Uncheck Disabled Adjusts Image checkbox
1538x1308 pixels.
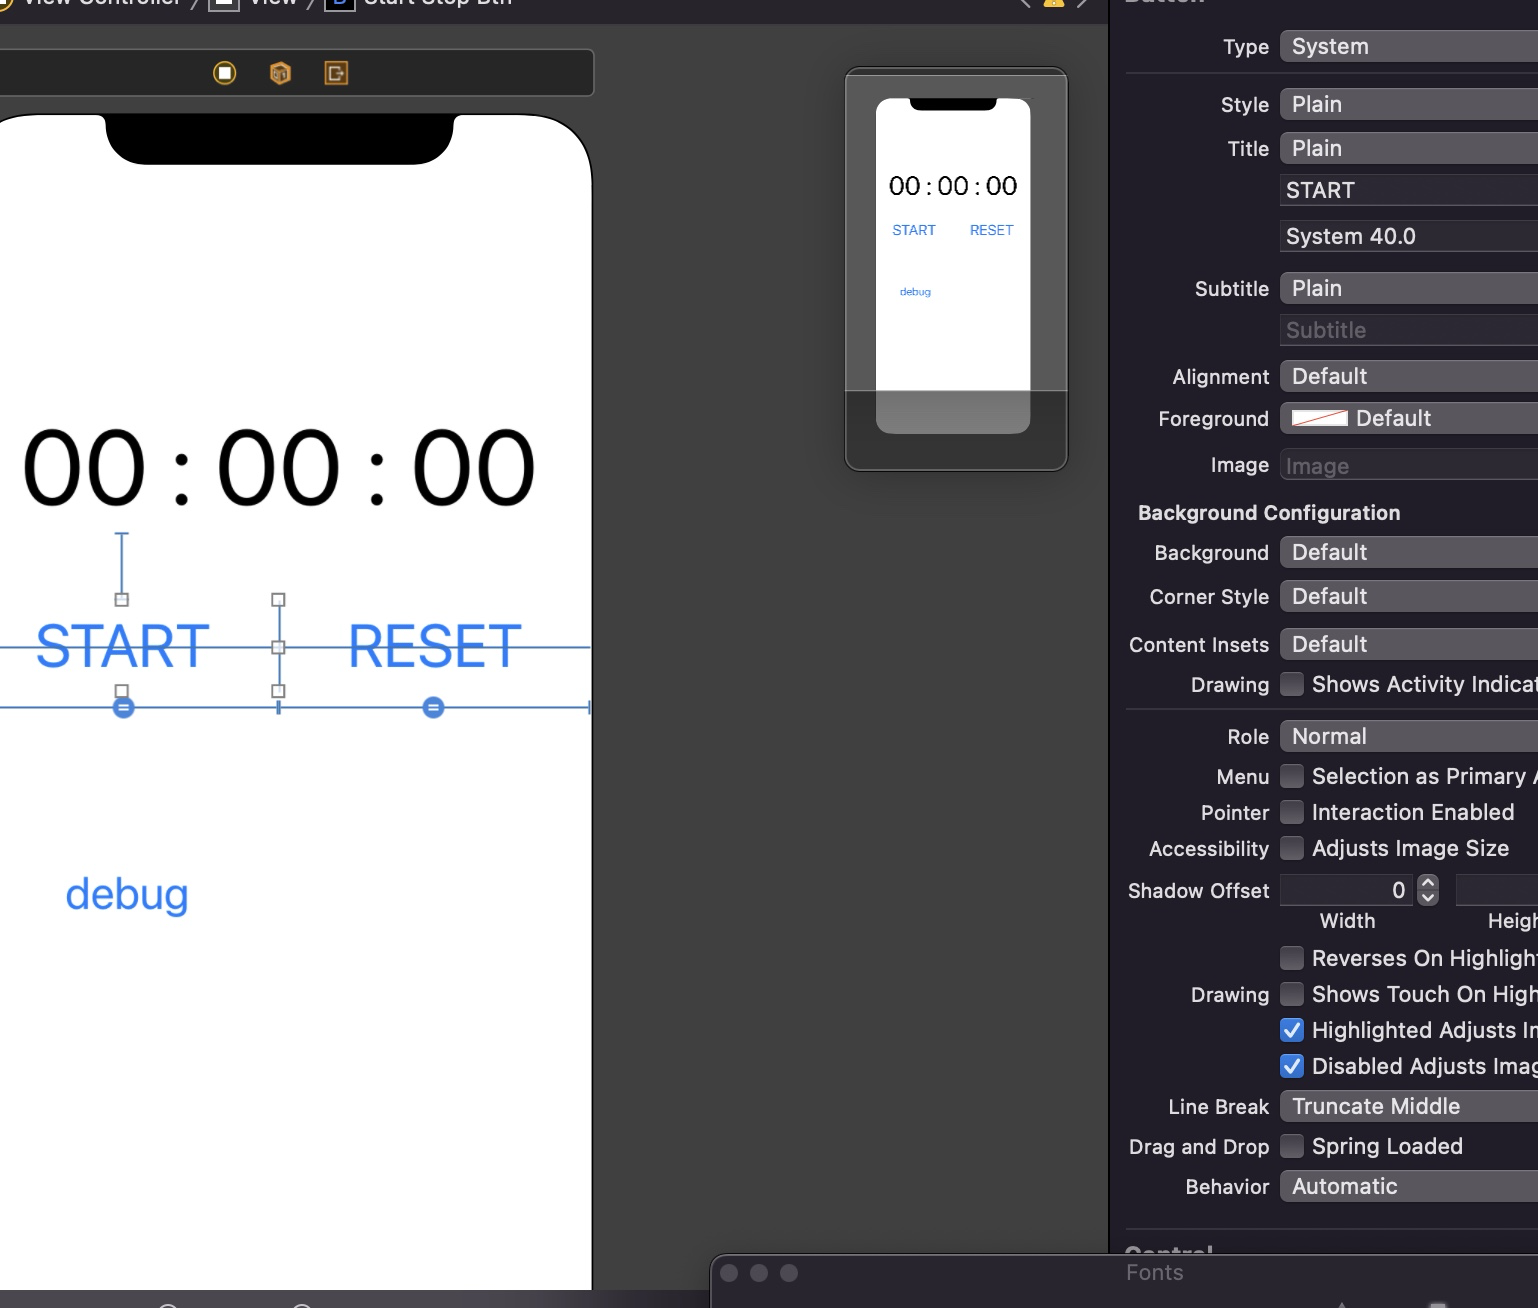pyautogui.click(x=1292, y=1066)
